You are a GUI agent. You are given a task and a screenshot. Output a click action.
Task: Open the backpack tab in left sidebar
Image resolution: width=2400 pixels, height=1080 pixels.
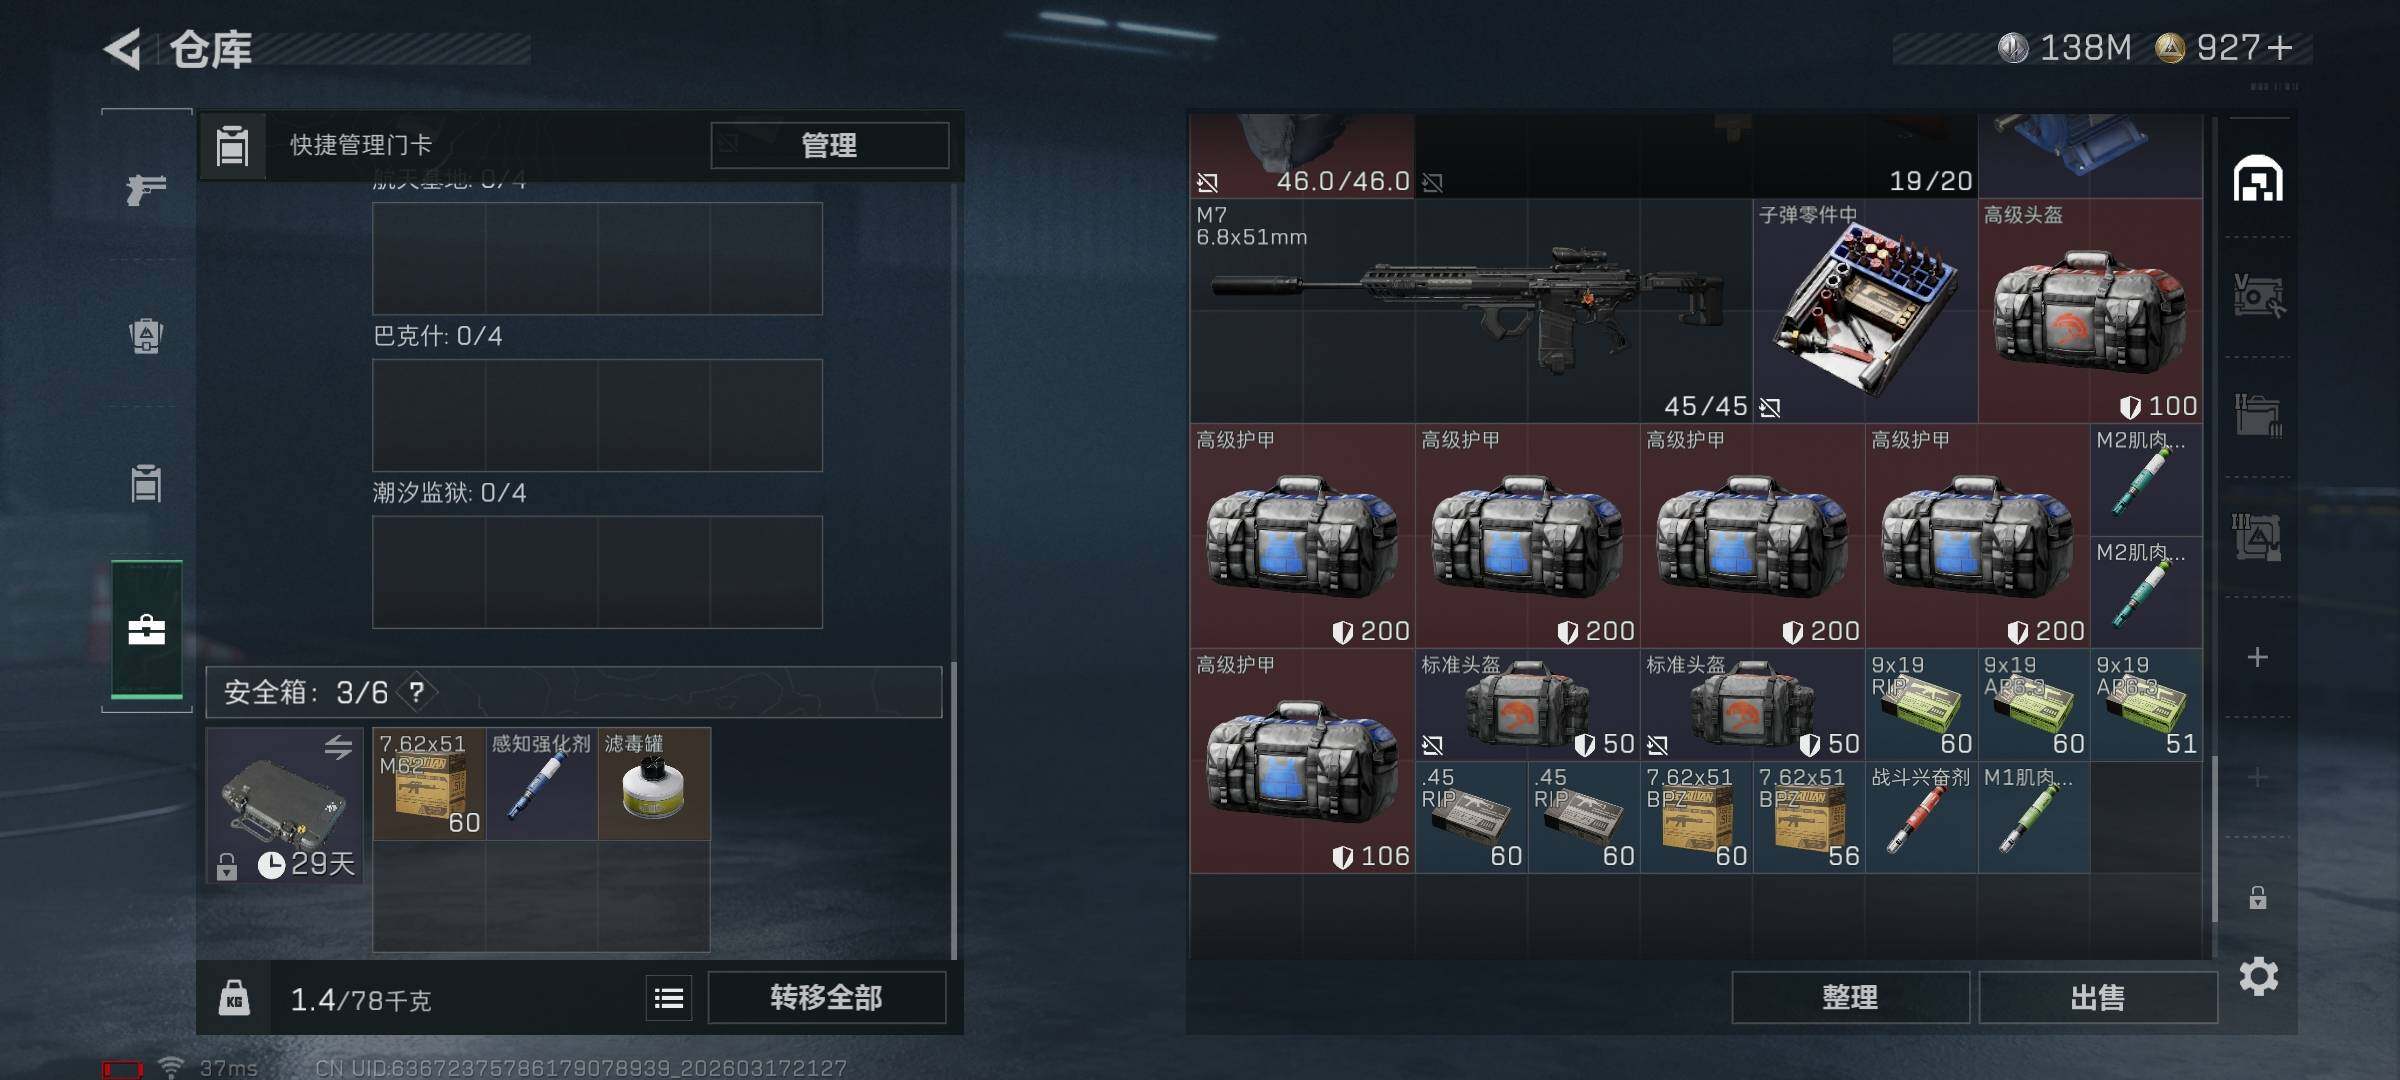146,335
